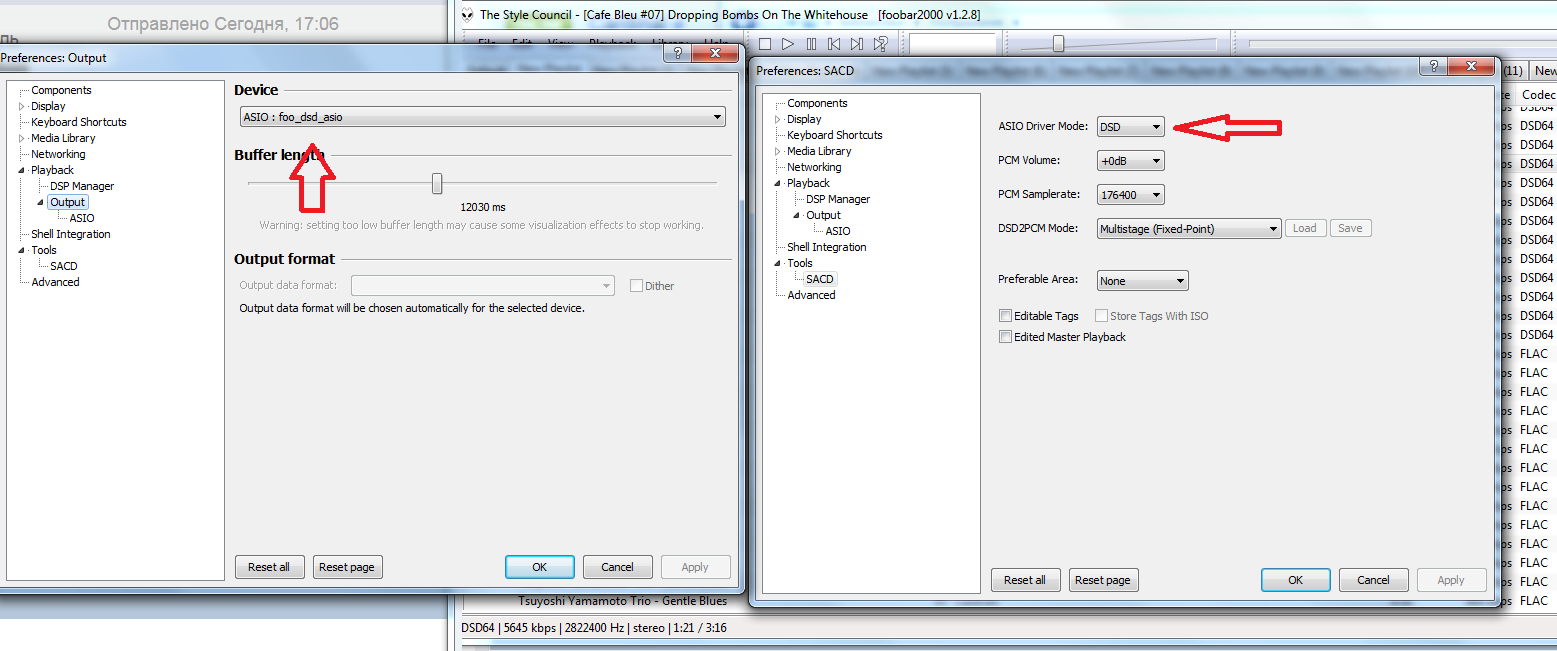The image size is (1557, 651).
Task: Click the Load button beside DSD2PCM Mode
Action: click(x=1305, y=228)
